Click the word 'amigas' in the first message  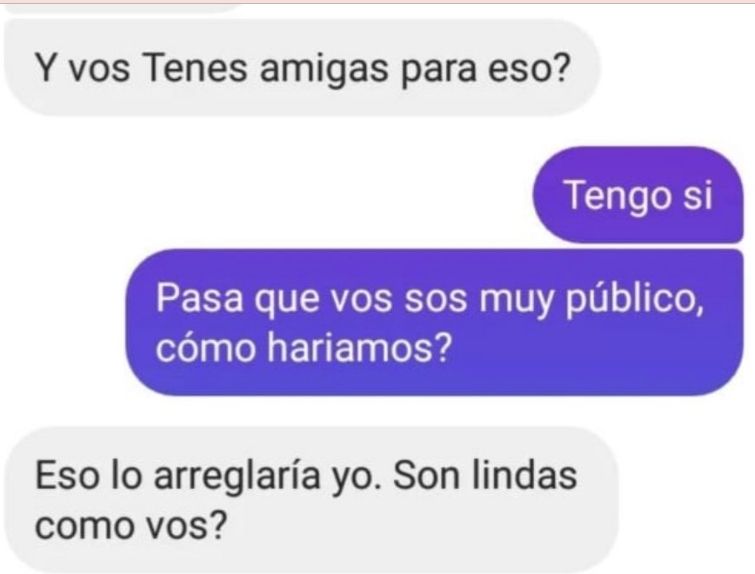click(x=324, y=68)
